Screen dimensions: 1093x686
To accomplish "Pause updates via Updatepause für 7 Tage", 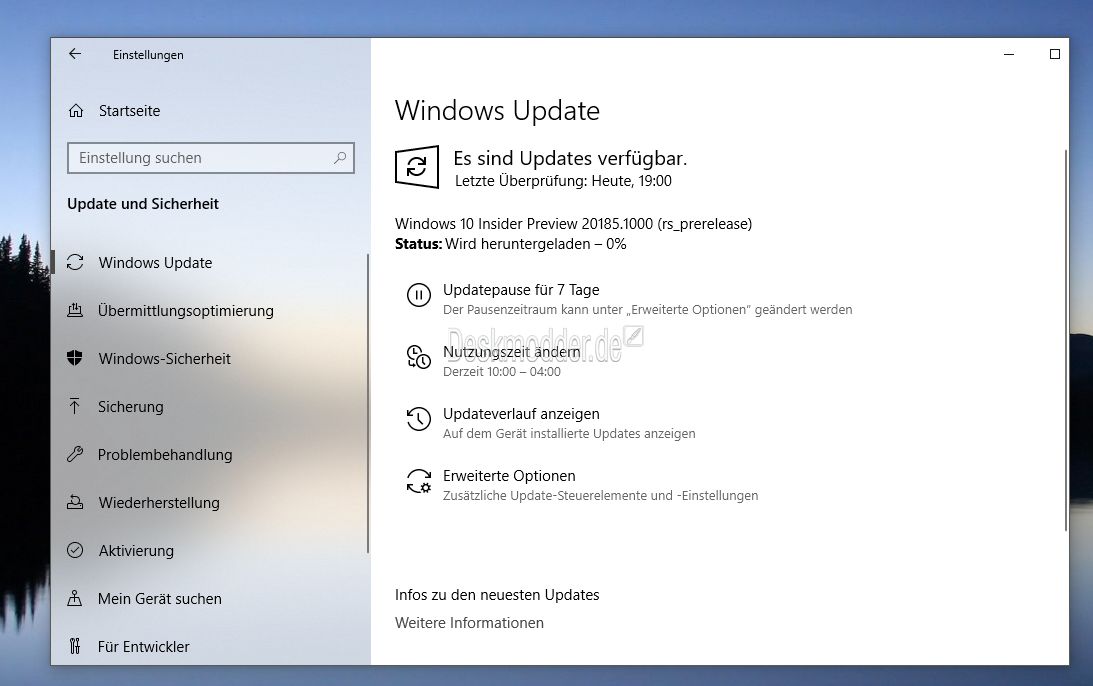I will tap(521, 289).
